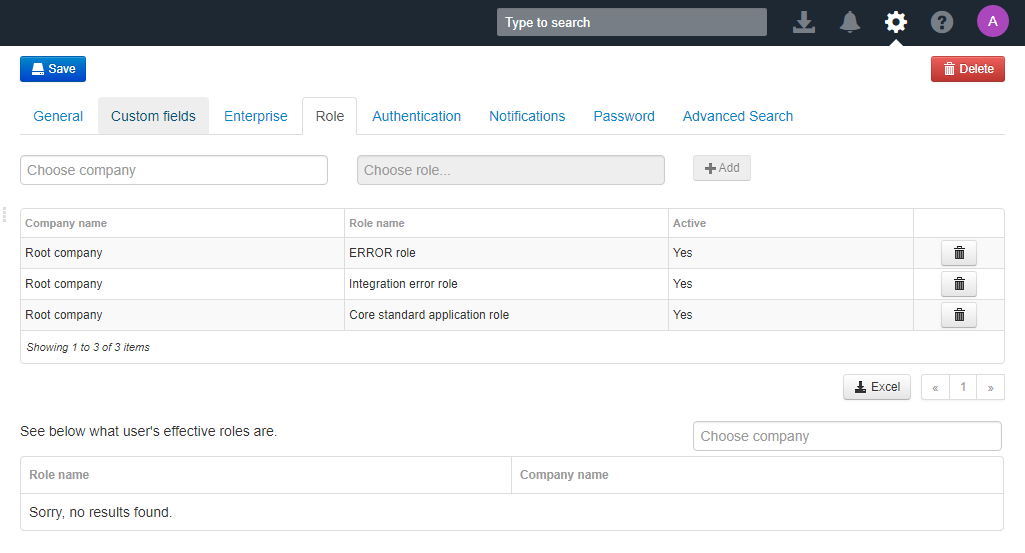Go to next page of results
The height and width of the screenshot is (553, 1025).
(990, 387)
